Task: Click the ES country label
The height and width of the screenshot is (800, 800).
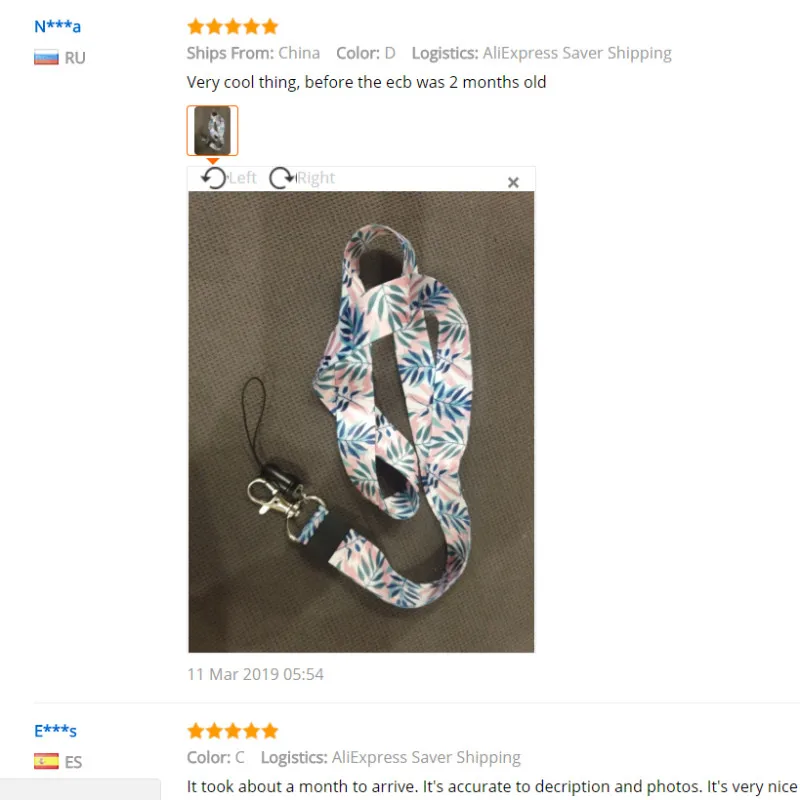Action: tap(73, 762)
